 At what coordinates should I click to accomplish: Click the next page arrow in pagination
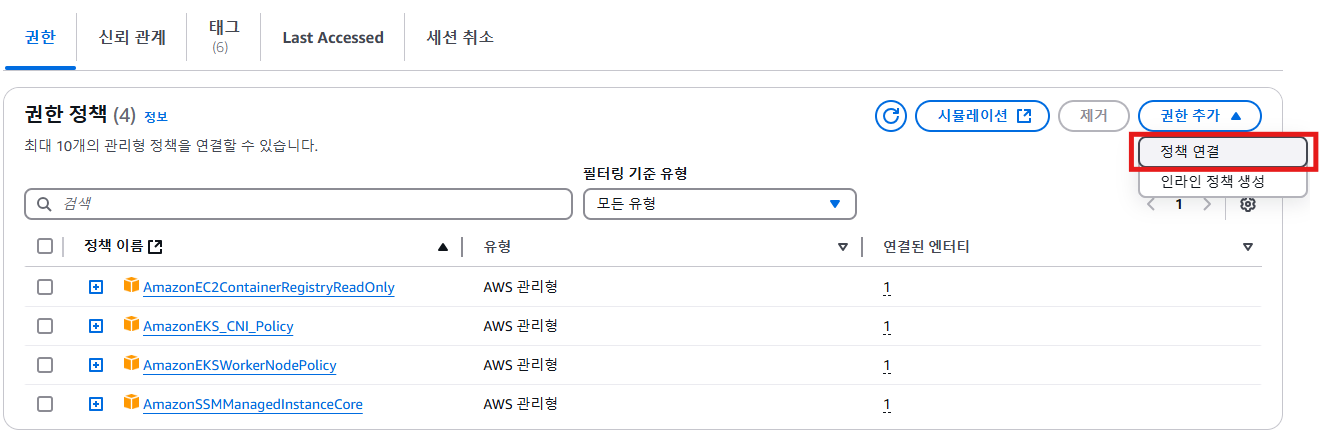point(1207,204)
